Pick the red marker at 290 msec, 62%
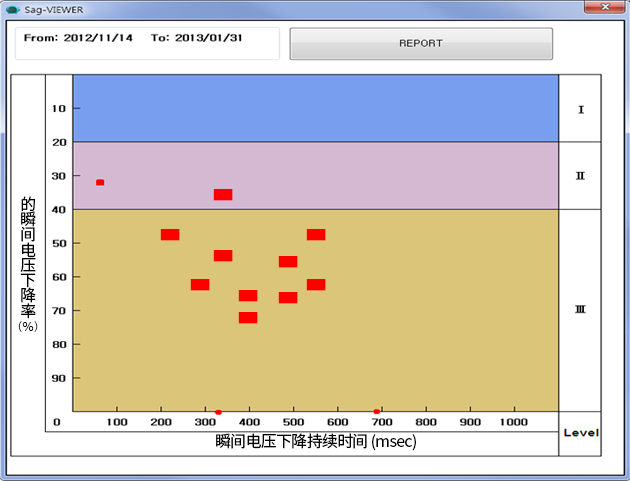The height and width of the screenshot is (481, 630). [x=200, y=285]
